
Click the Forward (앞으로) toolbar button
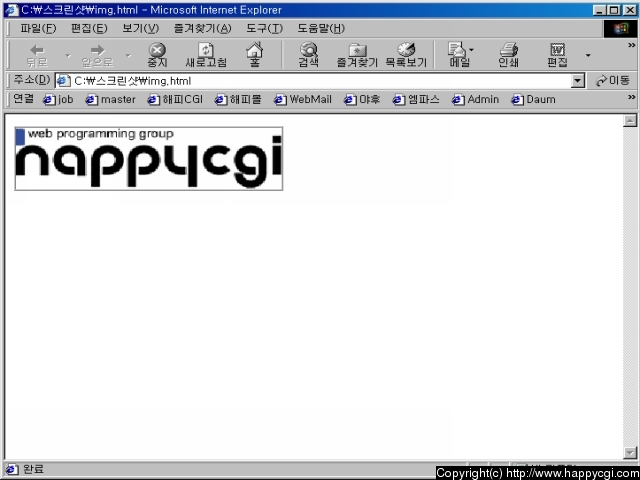[97, 55]
